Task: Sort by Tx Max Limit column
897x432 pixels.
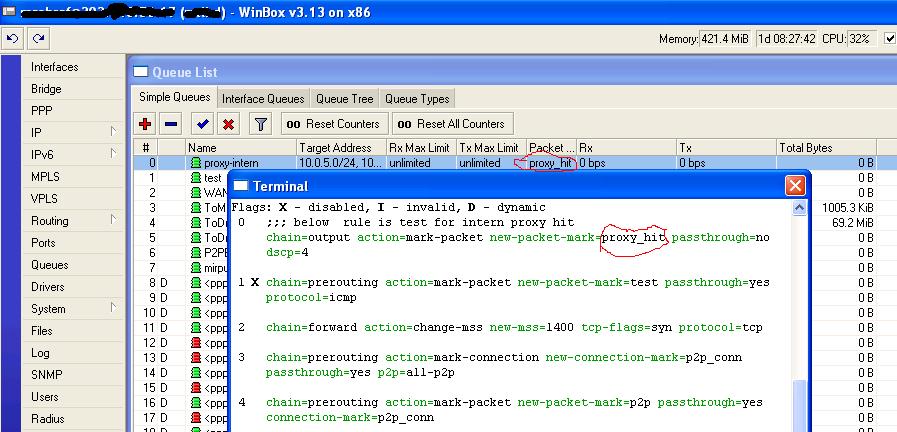Action: click(491, 148)
